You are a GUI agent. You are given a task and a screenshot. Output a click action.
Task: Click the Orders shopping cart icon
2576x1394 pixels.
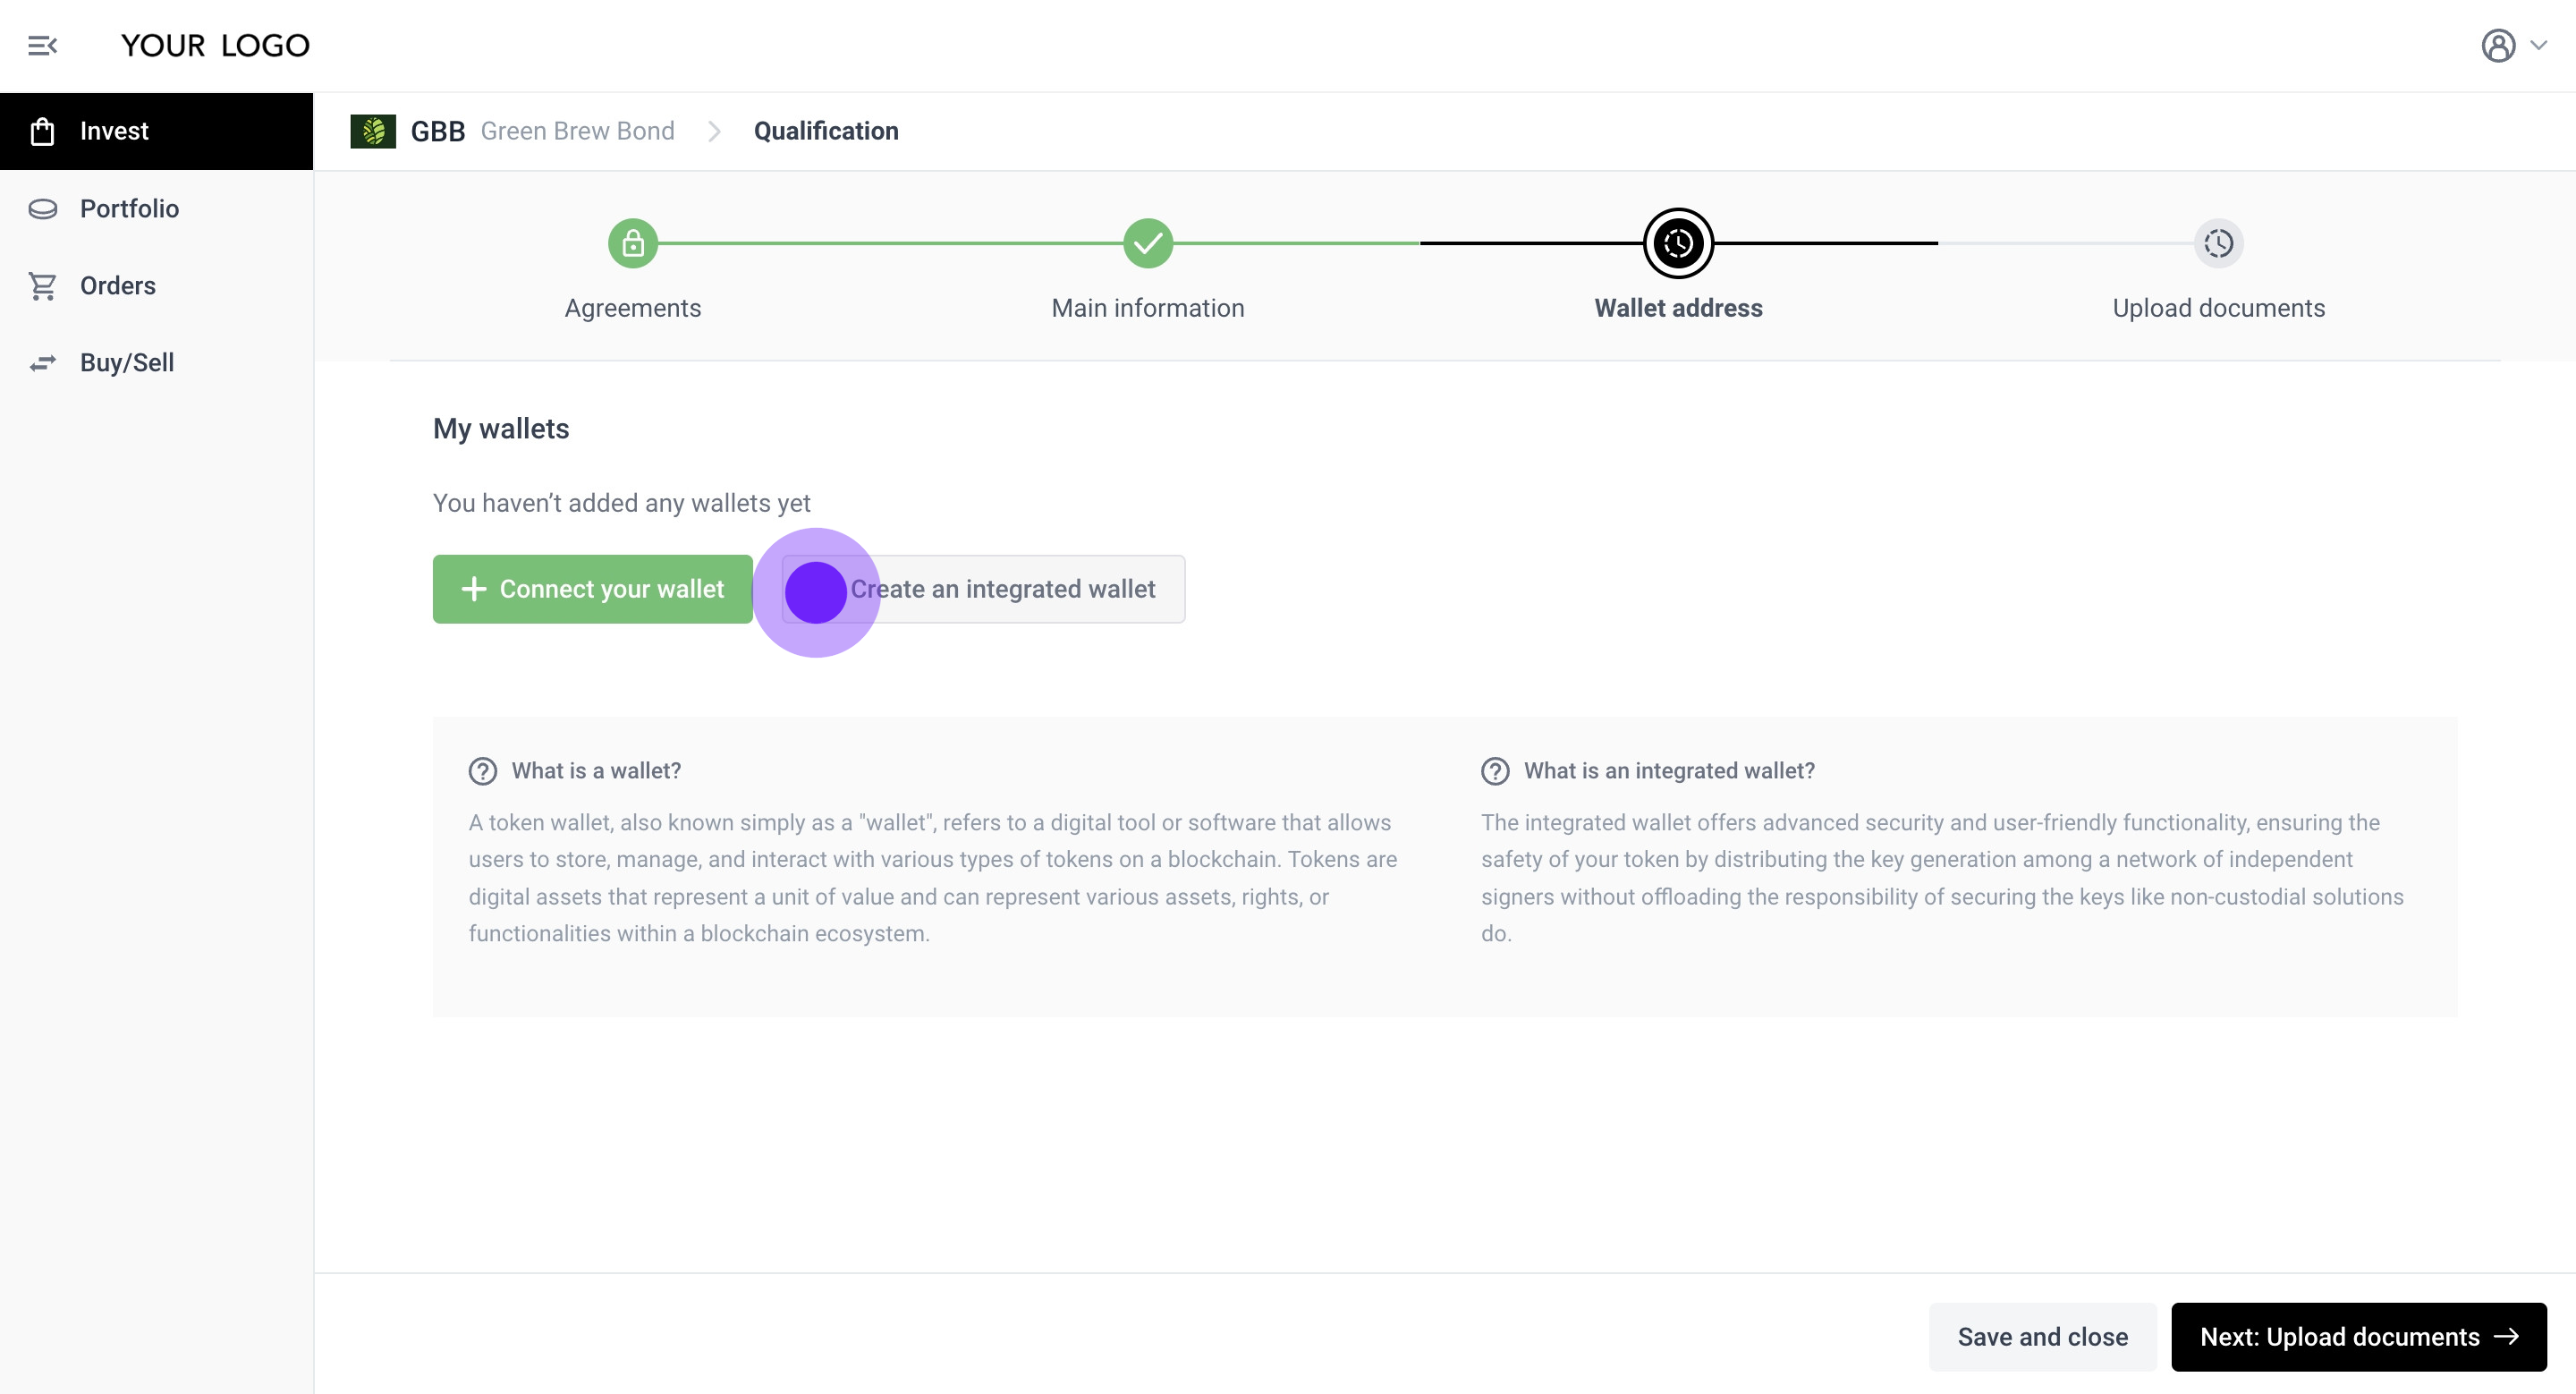pos(42,286)
